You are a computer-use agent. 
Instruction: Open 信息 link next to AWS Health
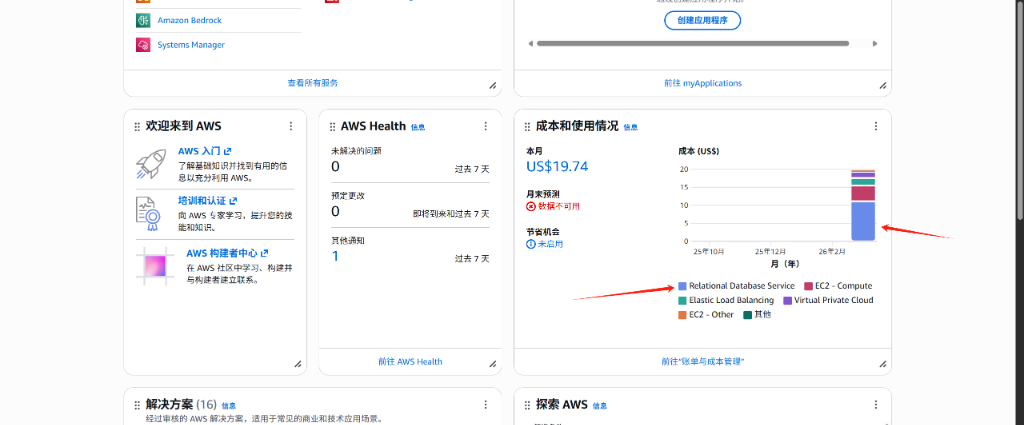(418, 127)
